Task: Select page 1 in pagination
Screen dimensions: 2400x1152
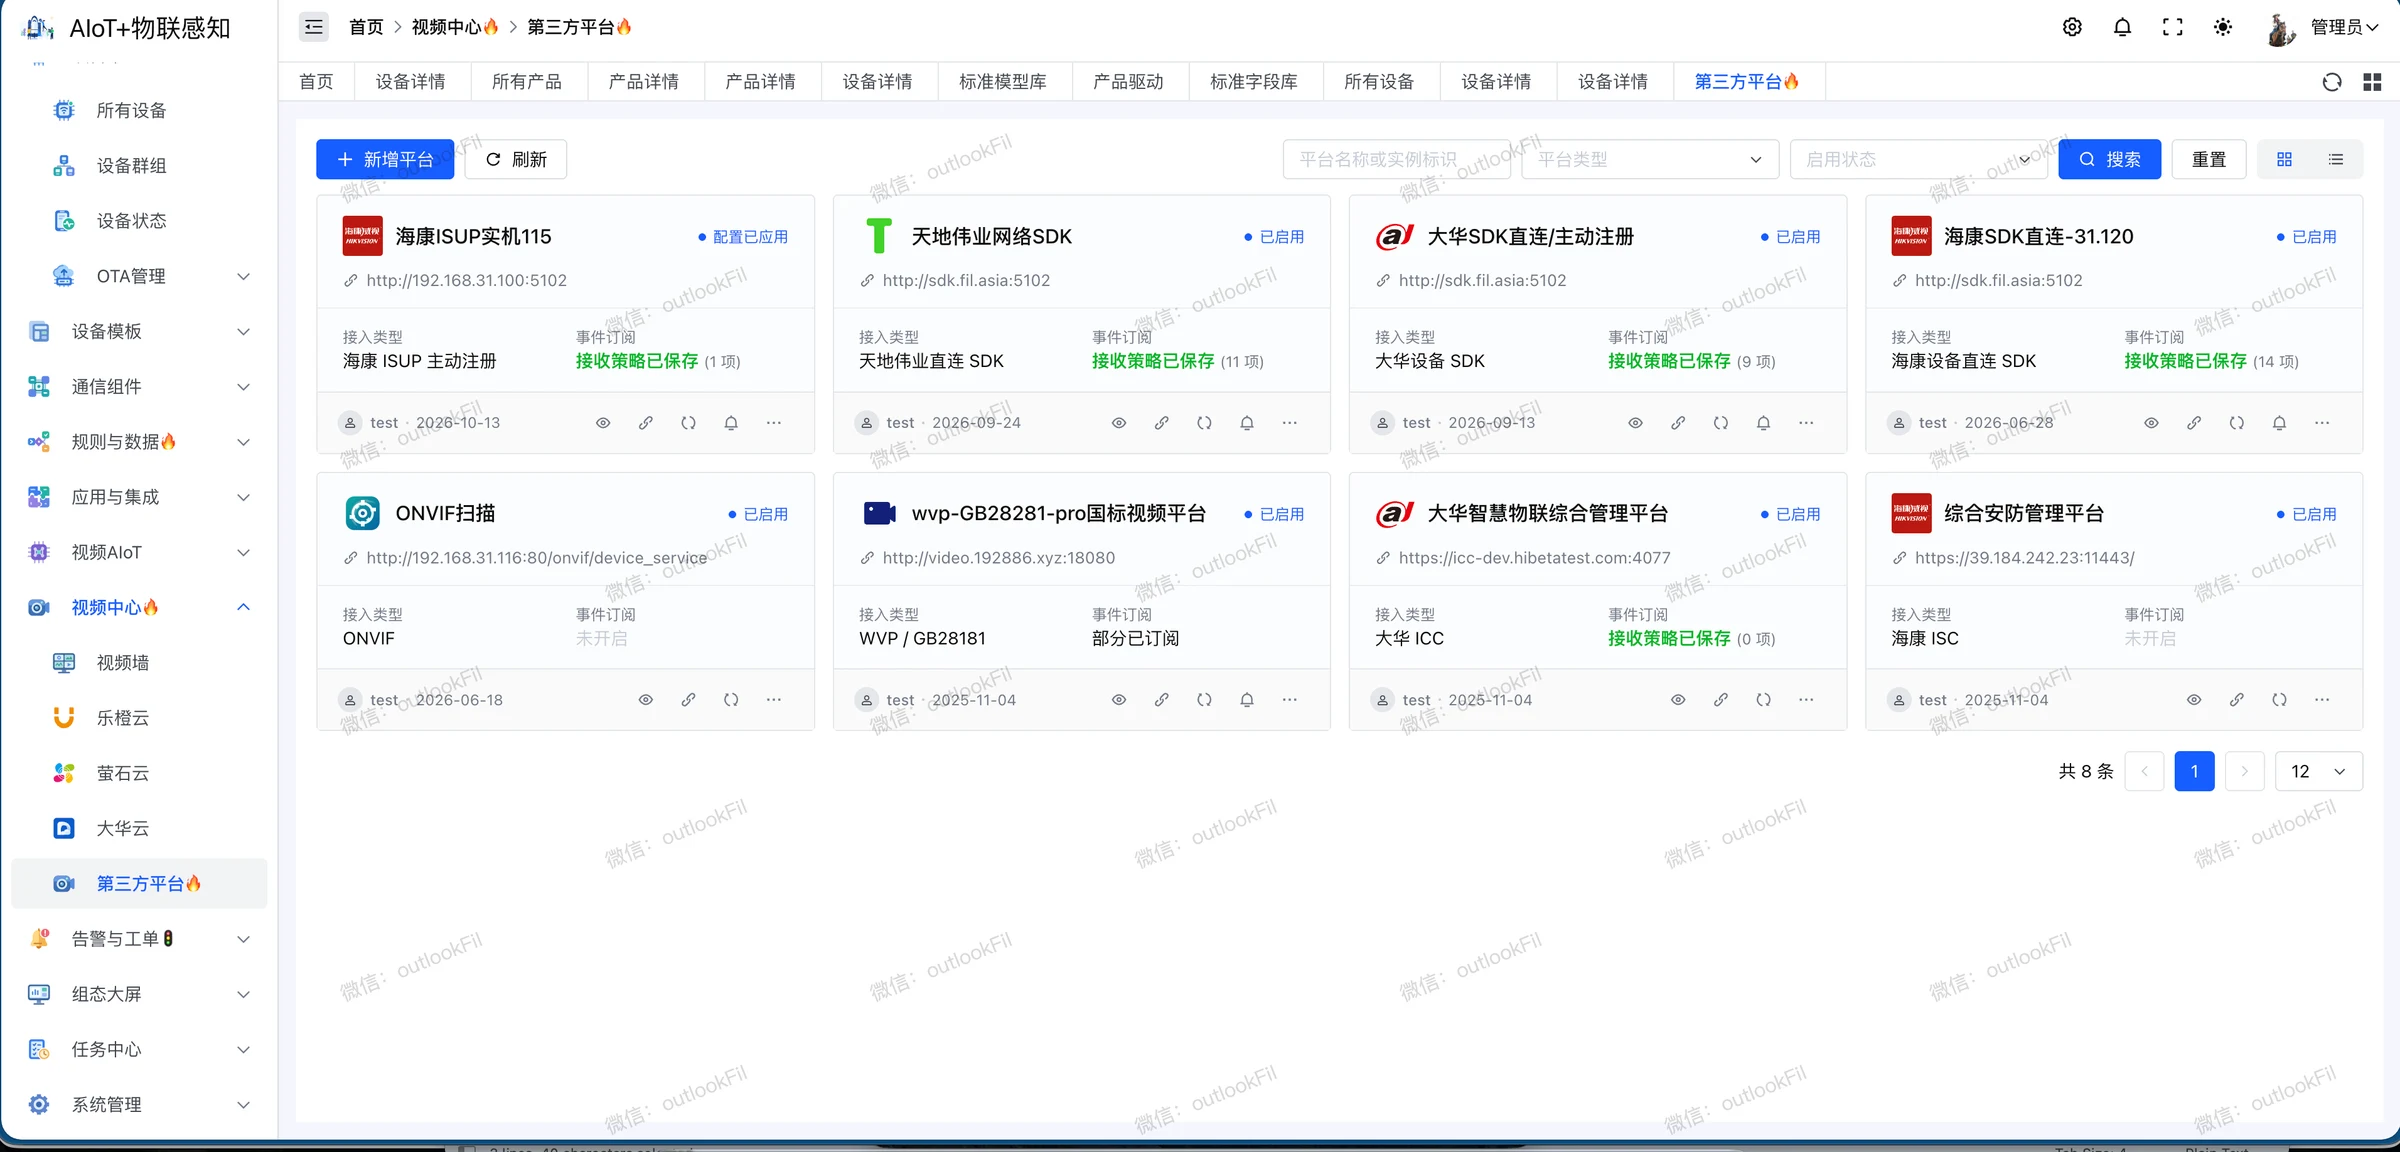Action: tap(2194, 771)
